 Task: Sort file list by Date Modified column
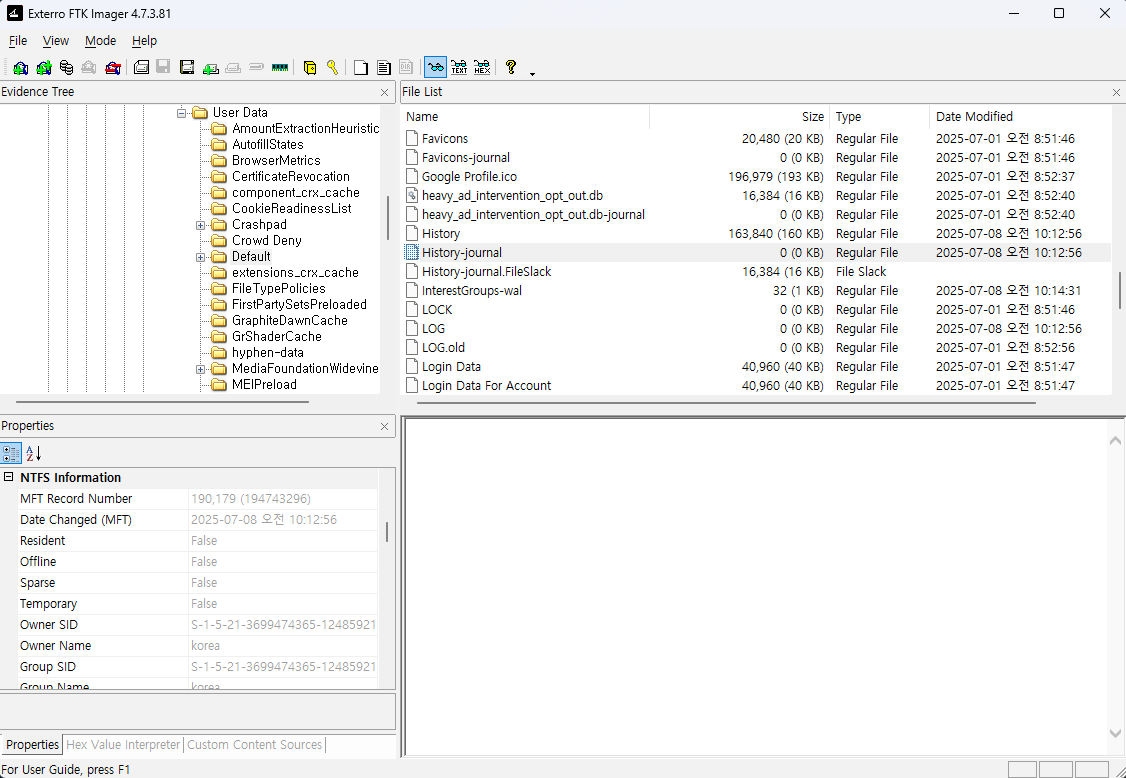point(974,117)
